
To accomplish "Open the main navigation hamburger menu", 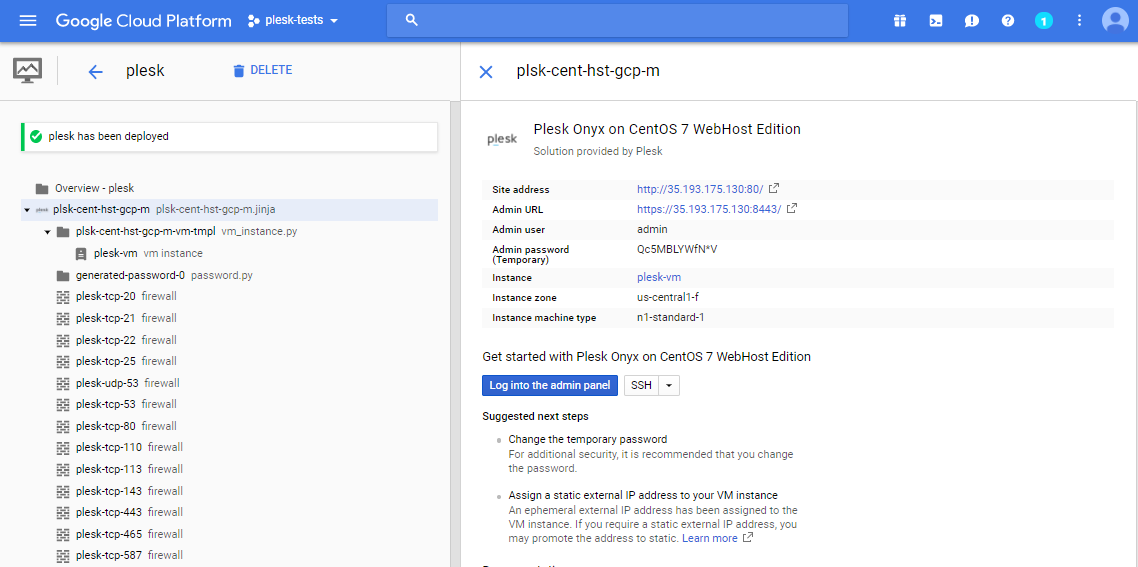I will (28, 21).
